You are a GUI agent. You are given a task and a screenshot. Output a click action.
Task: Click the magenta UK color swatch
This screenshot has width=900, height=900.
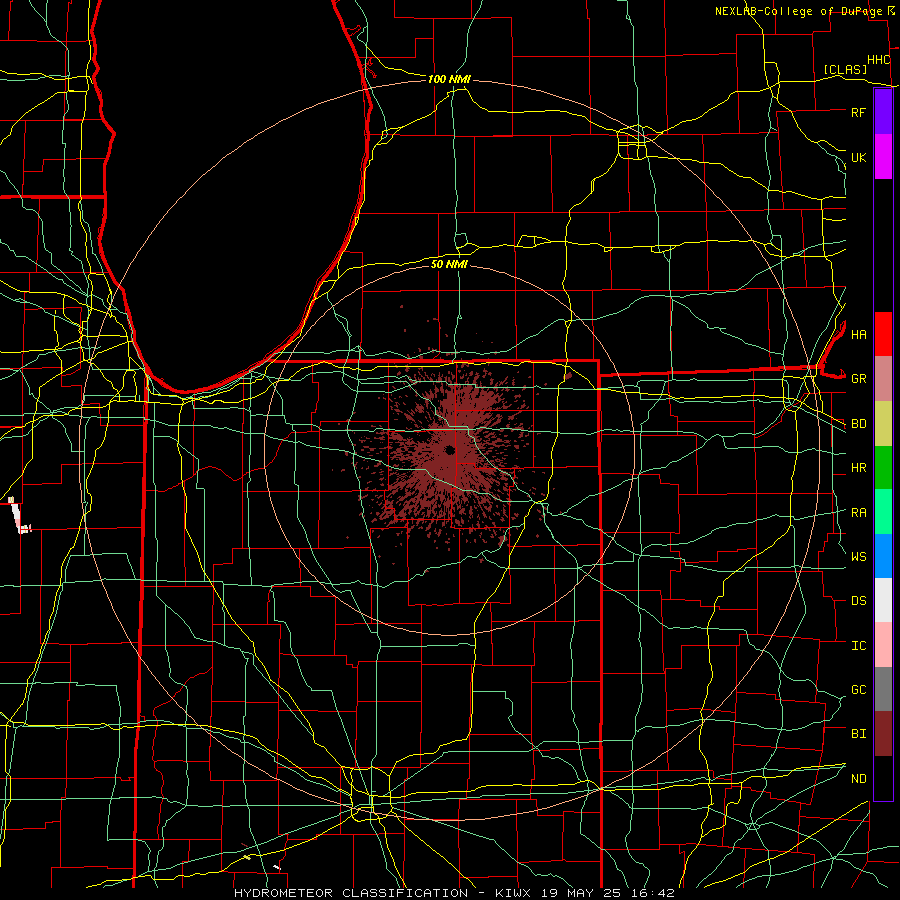click(883, 157)
